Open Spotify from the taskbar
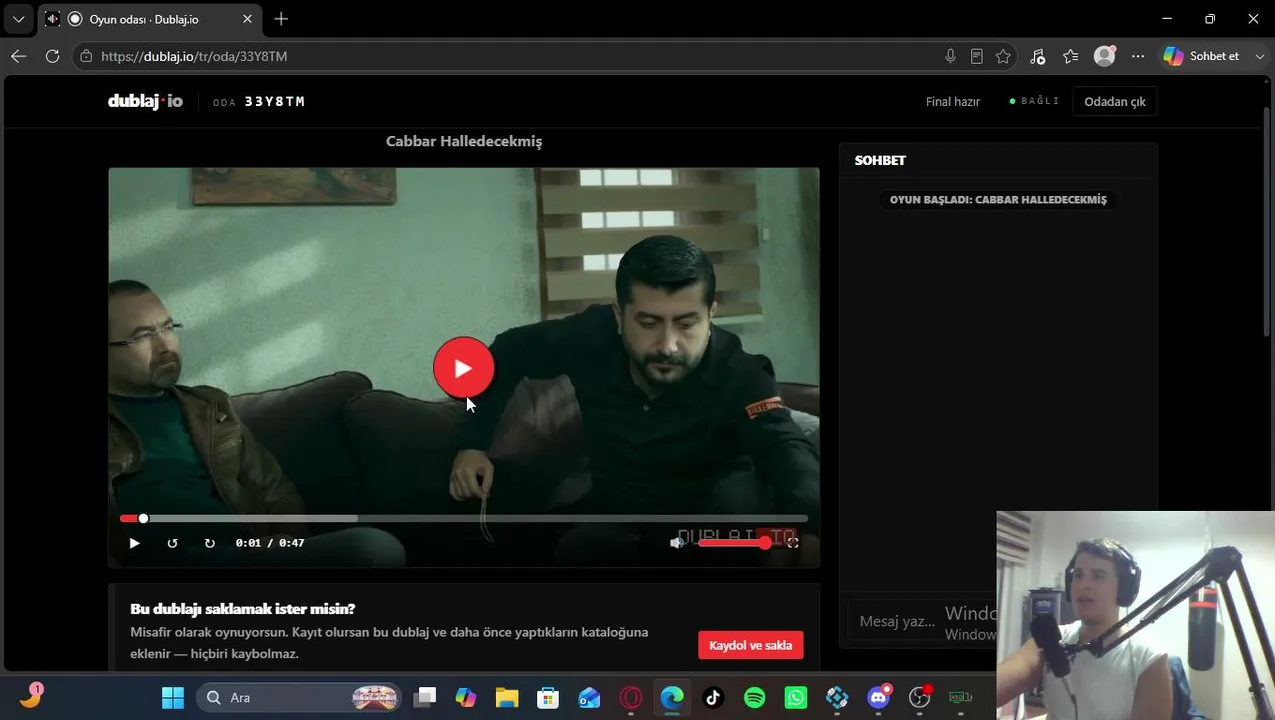This screenshot has width=1275, height=720. 755,697
